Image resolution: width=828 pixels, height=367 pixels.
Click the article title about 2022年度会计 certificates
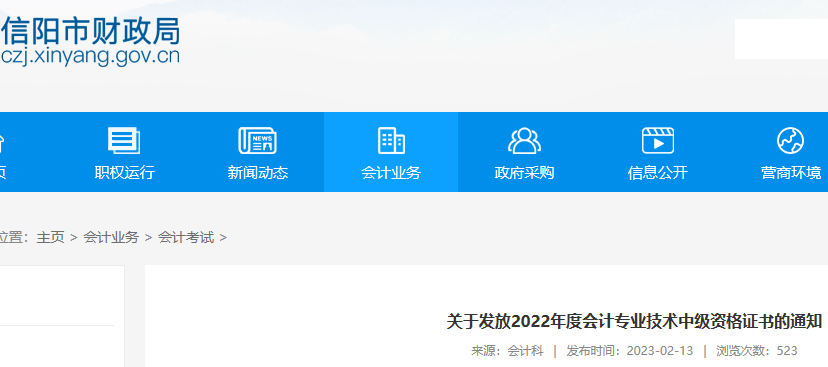tap(634, 322)
